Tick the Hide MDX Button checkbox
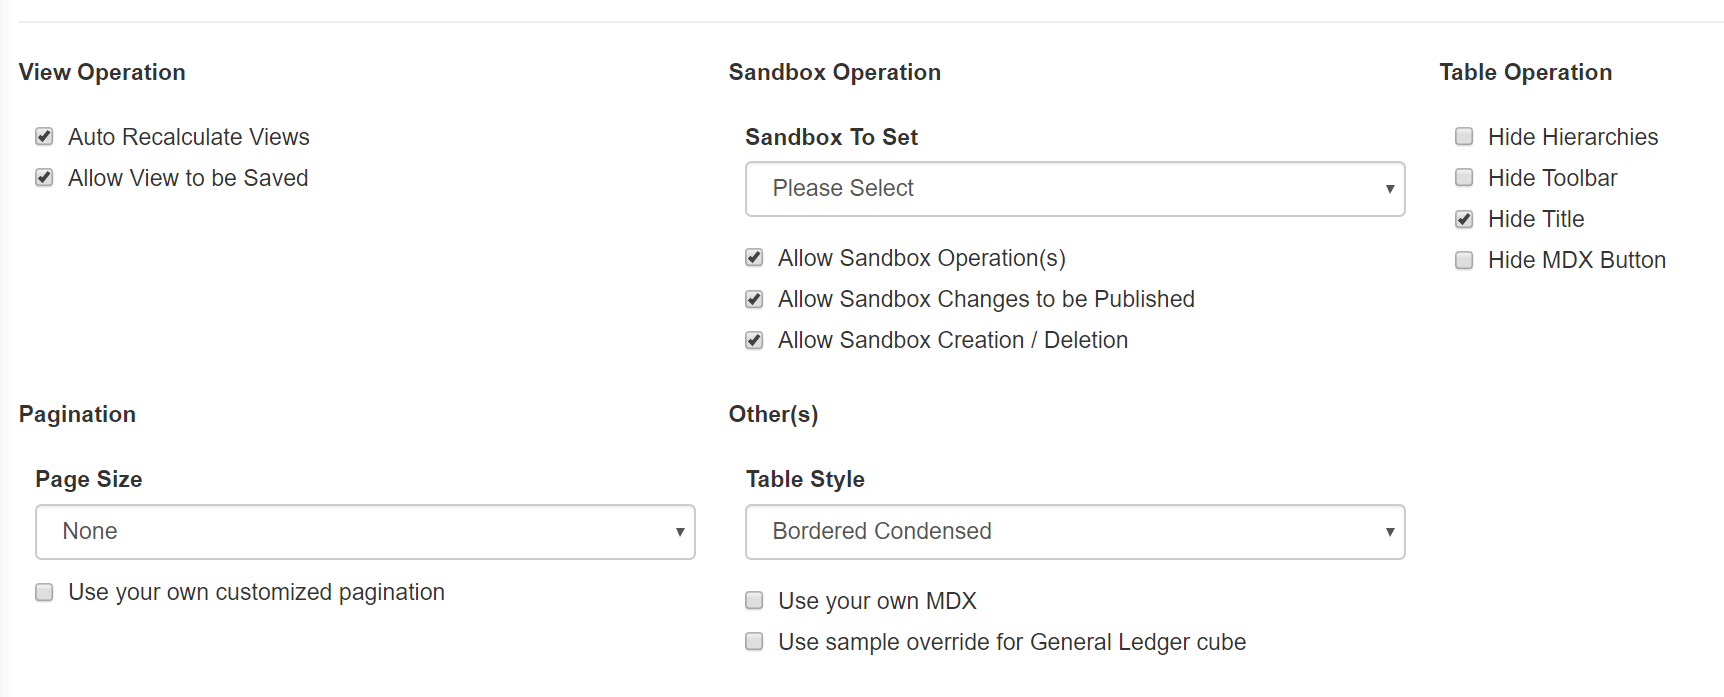Image resolution: width=1724 pixels, height=697 pixels. coord(1464,260)
